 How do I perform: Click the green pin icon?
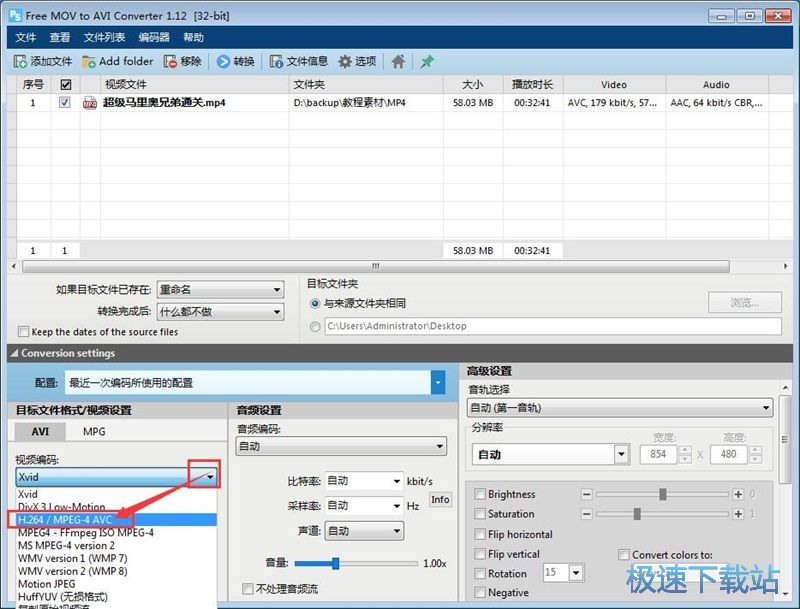coord(427,61)
